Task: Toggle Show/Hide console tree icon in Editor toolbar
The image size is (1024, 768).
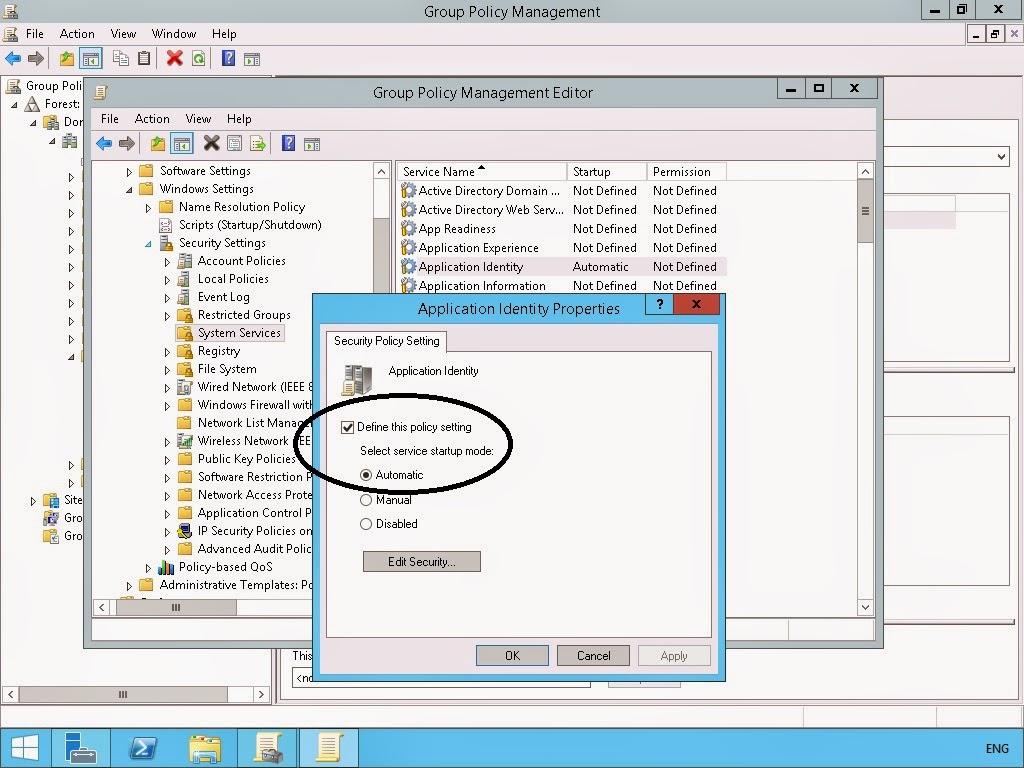Action: tap(182, 144)
